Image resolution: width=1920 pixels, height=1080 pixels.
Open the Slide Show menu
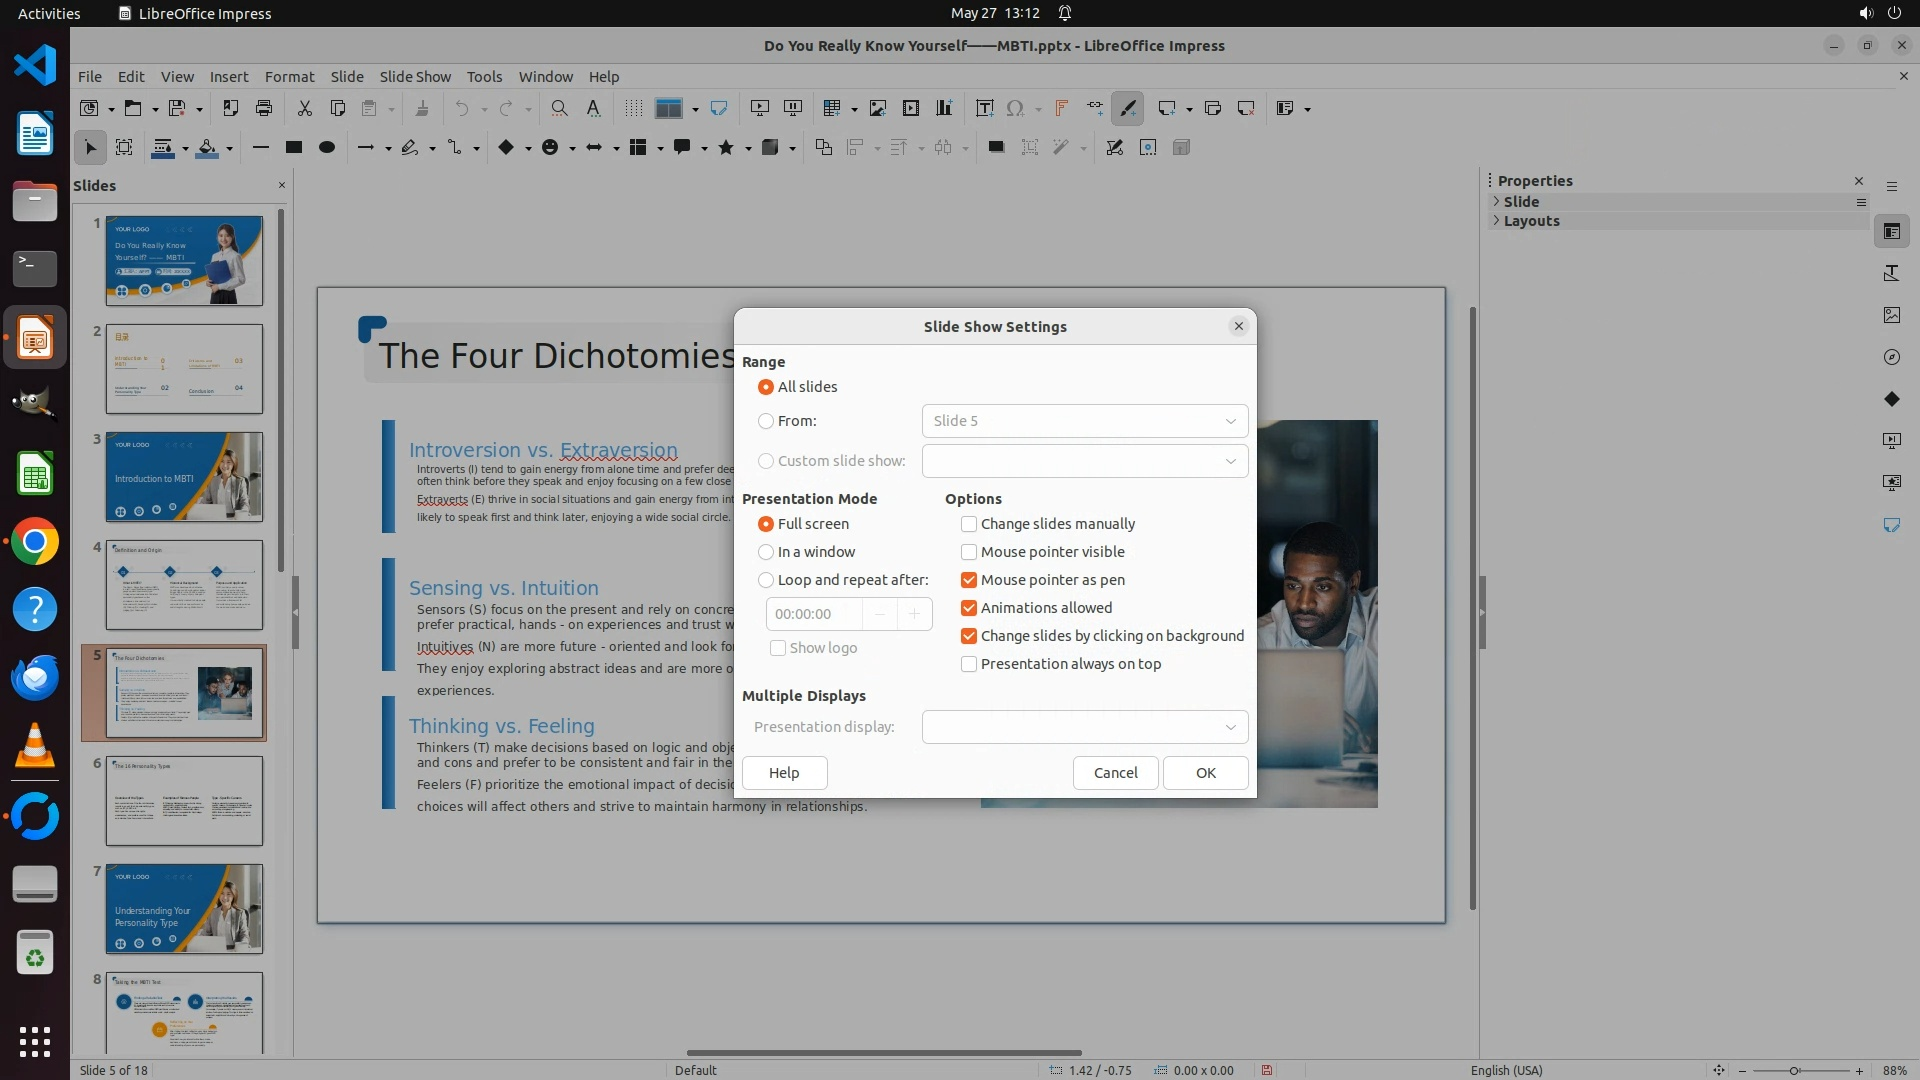coord(414,76)
